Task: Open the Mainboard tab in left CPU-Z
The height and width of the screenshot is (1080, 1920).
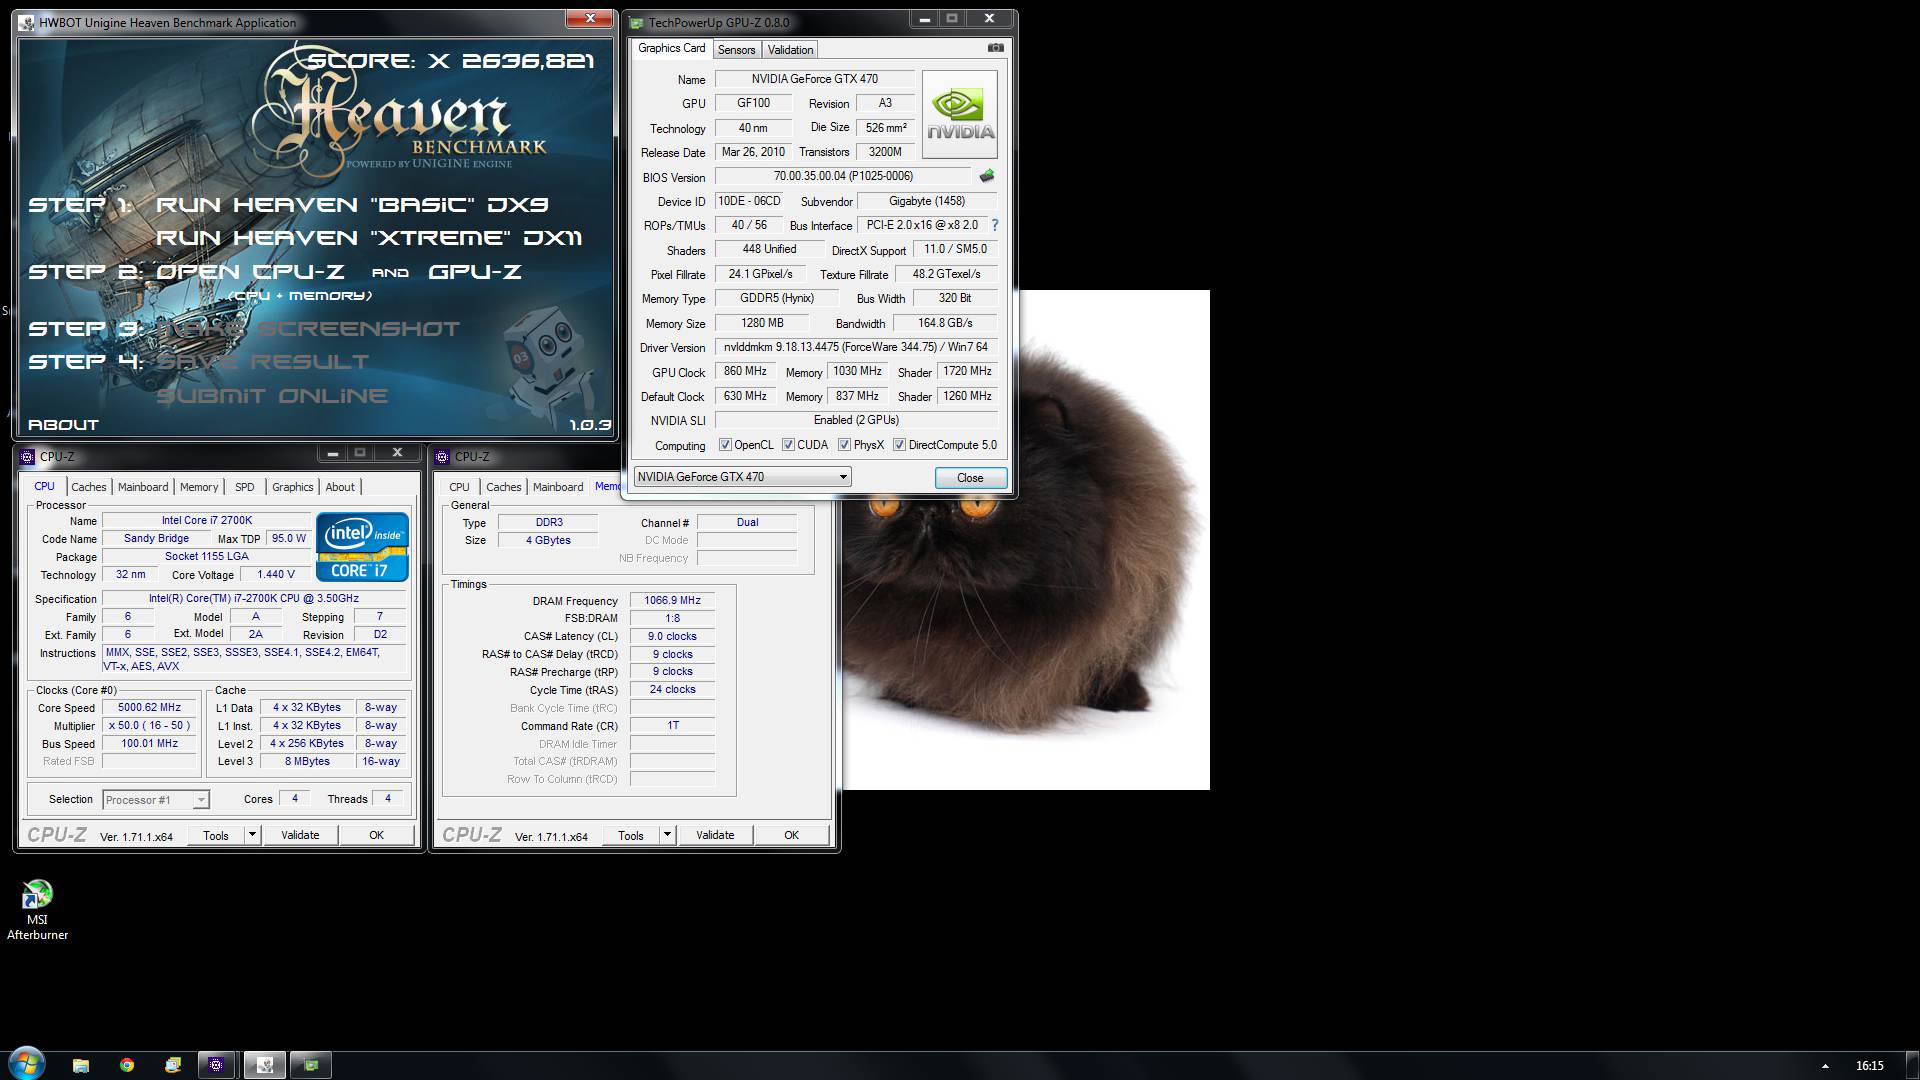Action: [143, 487]
